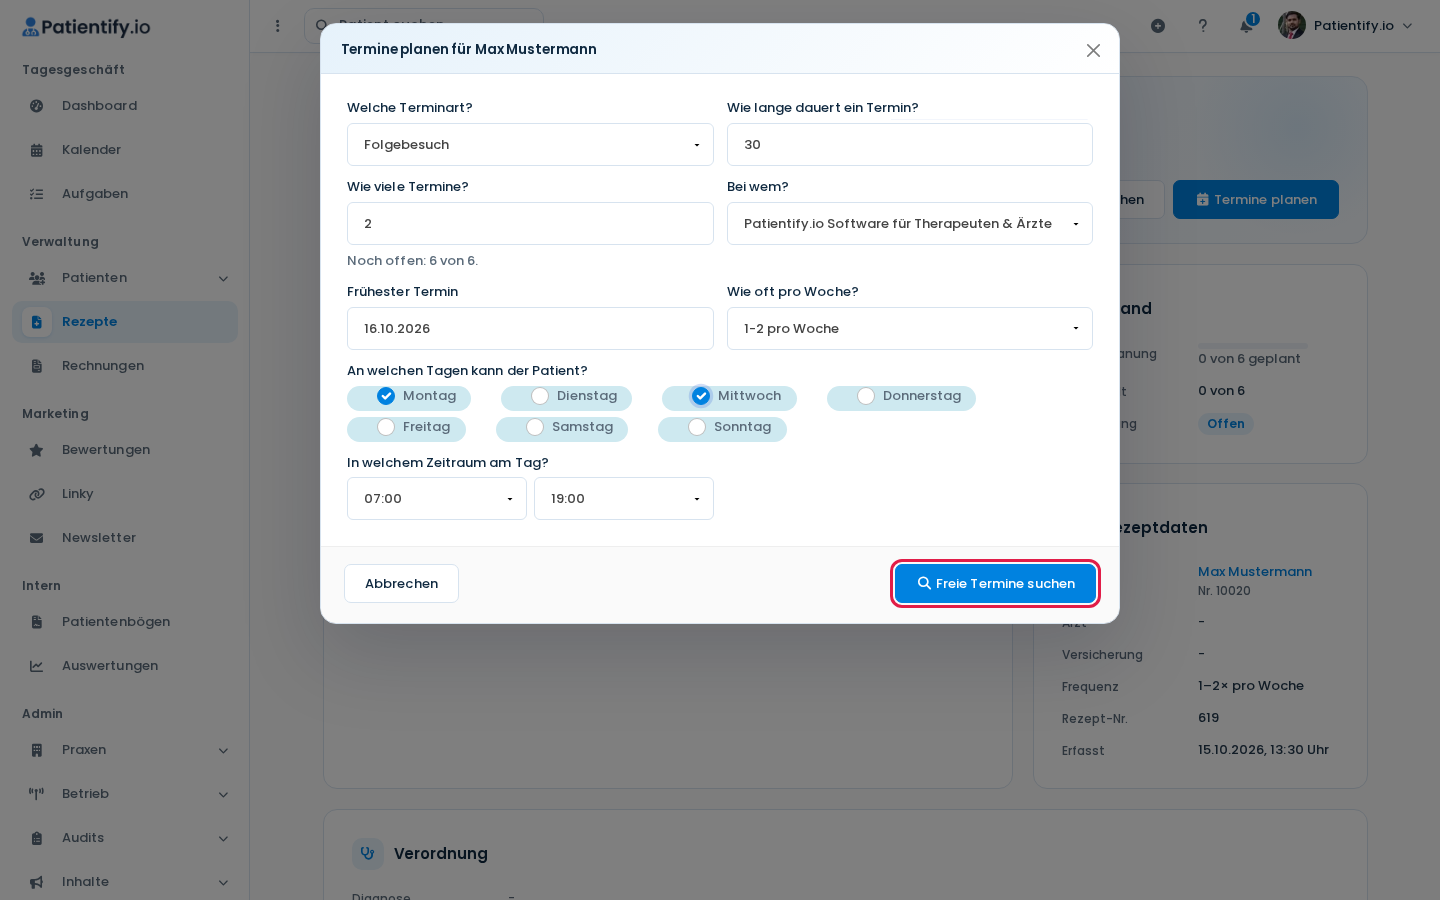Tick the Donnerstag checkbox

[x=866, y=396]
